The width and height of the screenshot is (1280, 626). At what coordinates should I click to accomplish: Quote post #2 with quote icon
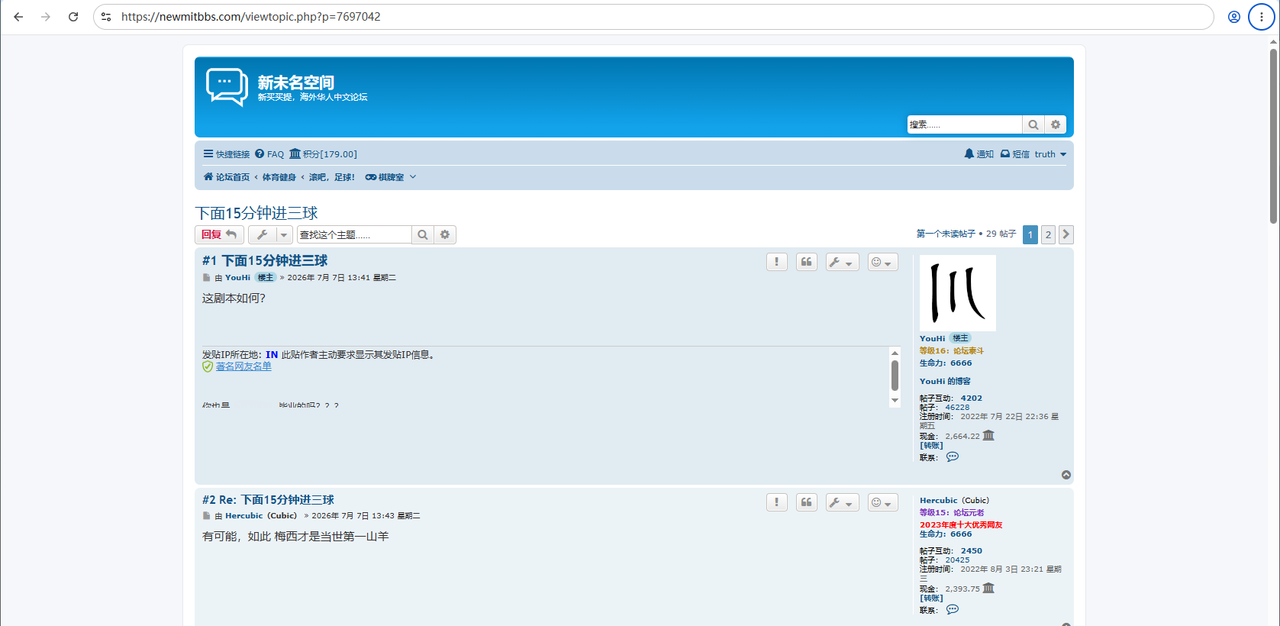pos(806,502)
